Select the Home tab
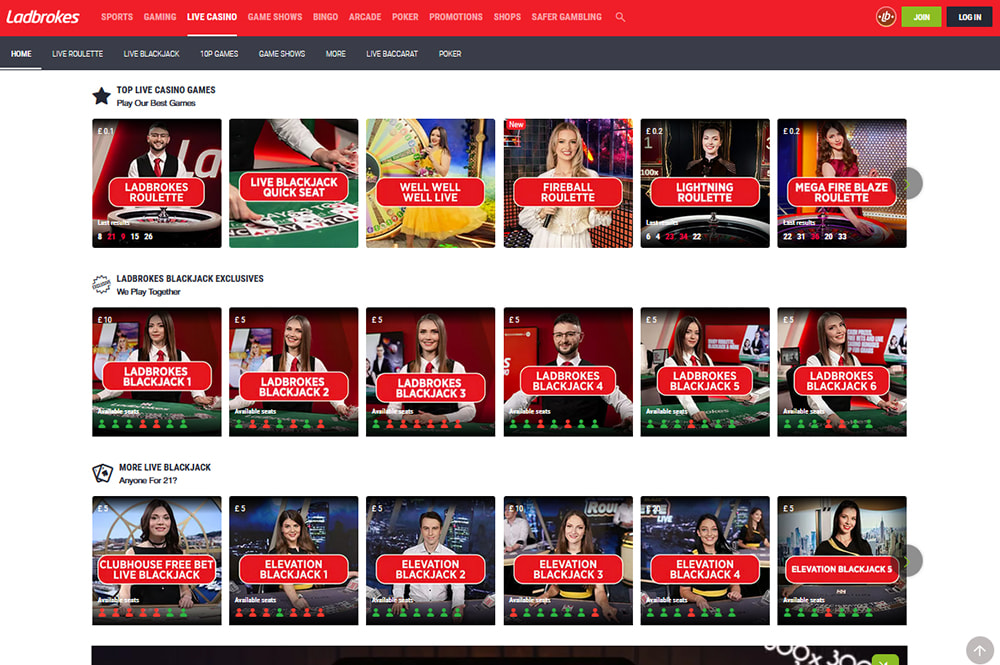Screen dimensions: 1000x665 [21, 54]
